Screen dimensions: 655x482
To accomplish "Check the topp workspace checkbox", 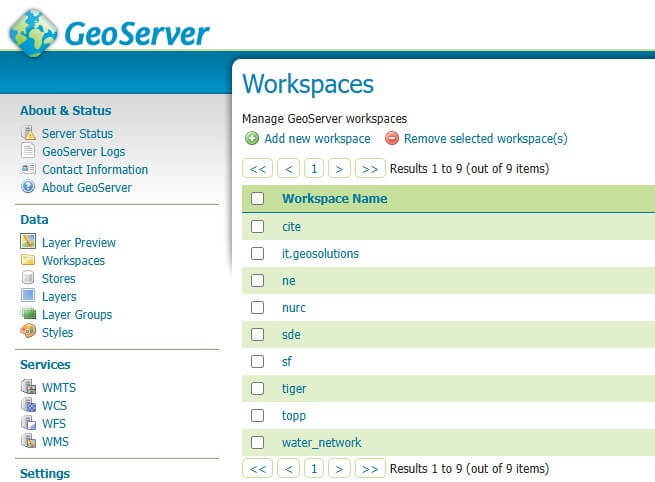I will coord(257,415).
